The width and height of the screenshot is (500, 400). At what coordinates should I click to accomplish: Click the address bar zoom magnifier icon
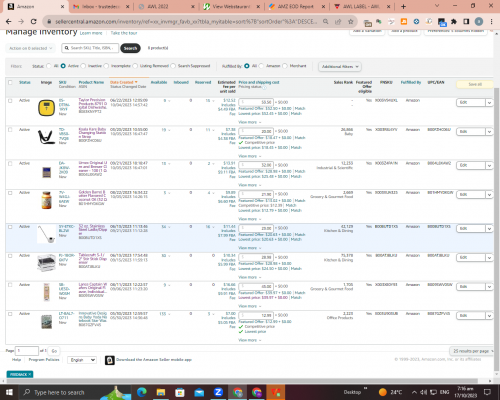point(326,21)
